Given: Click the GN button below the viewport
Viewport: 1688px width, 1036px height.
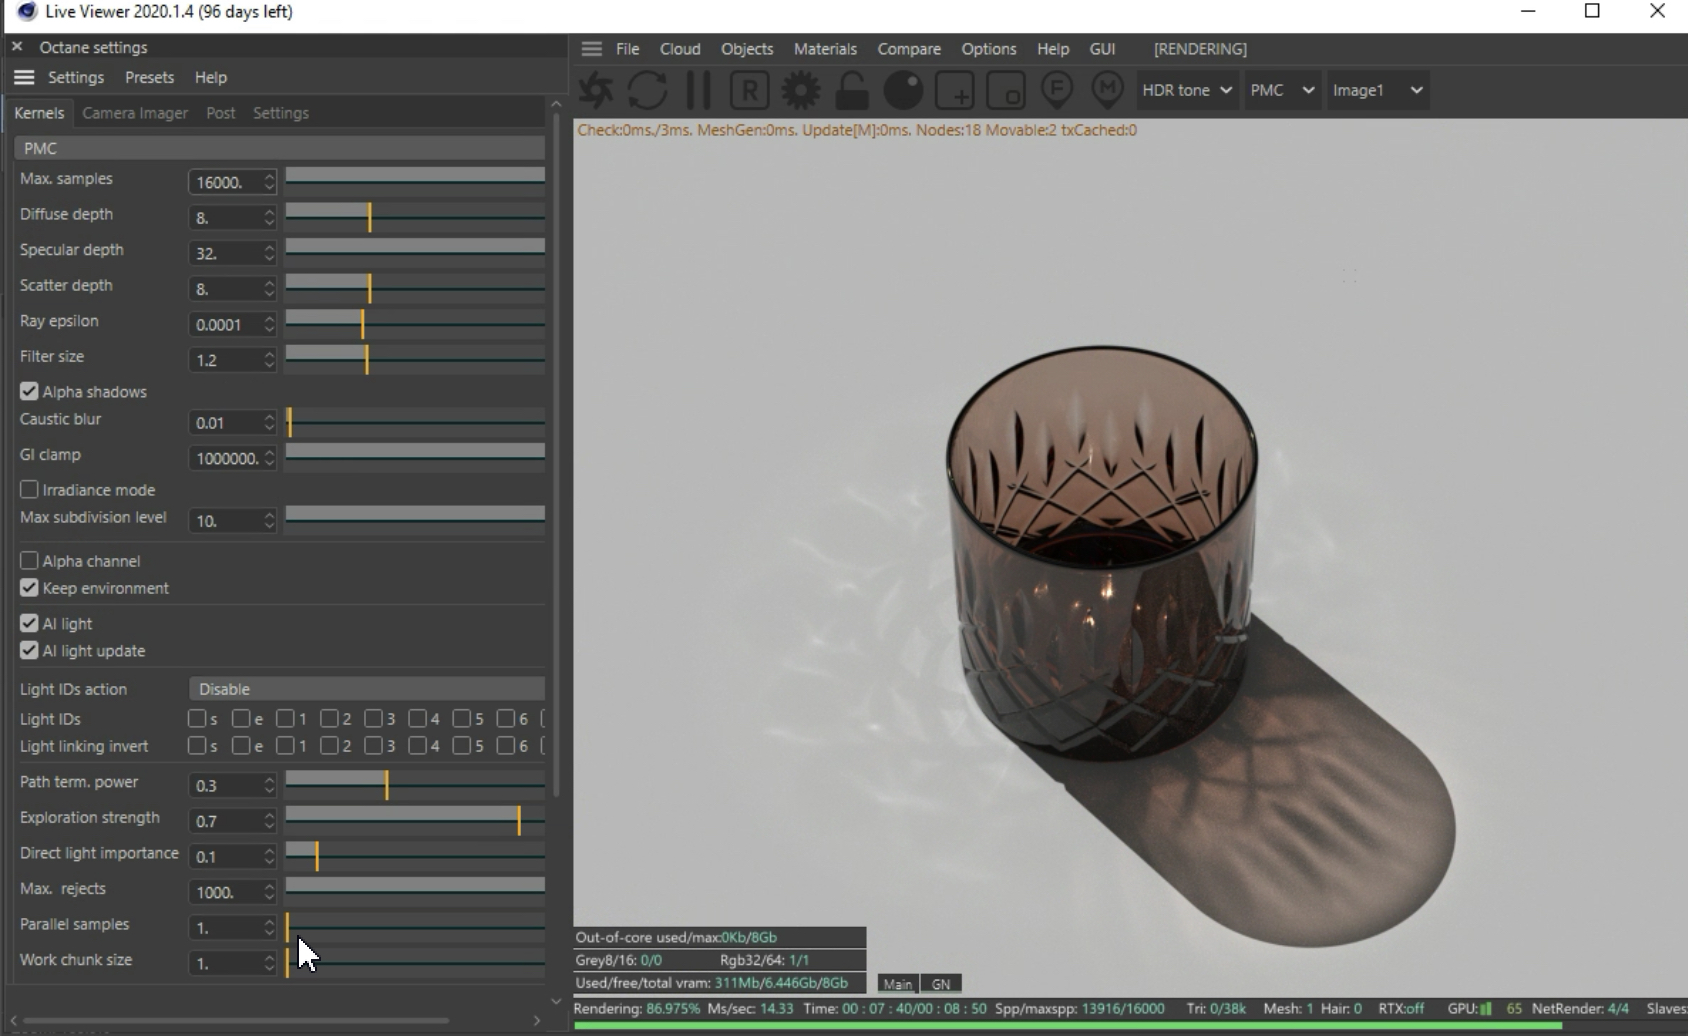Looking at the screenshot, I should [941, 984].
